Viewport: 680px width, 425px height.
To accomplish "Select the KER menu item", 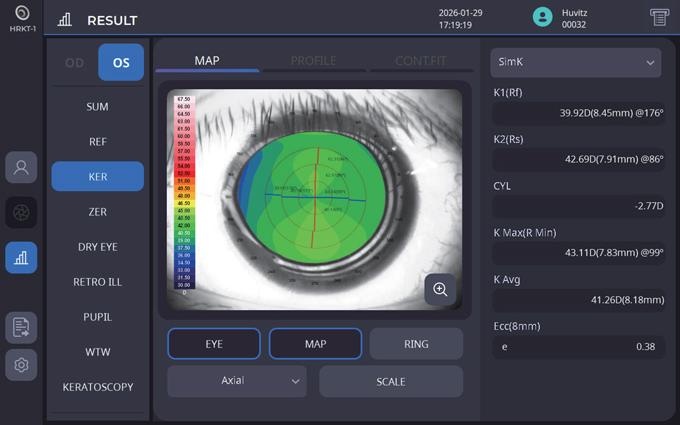I will [98, 177].
